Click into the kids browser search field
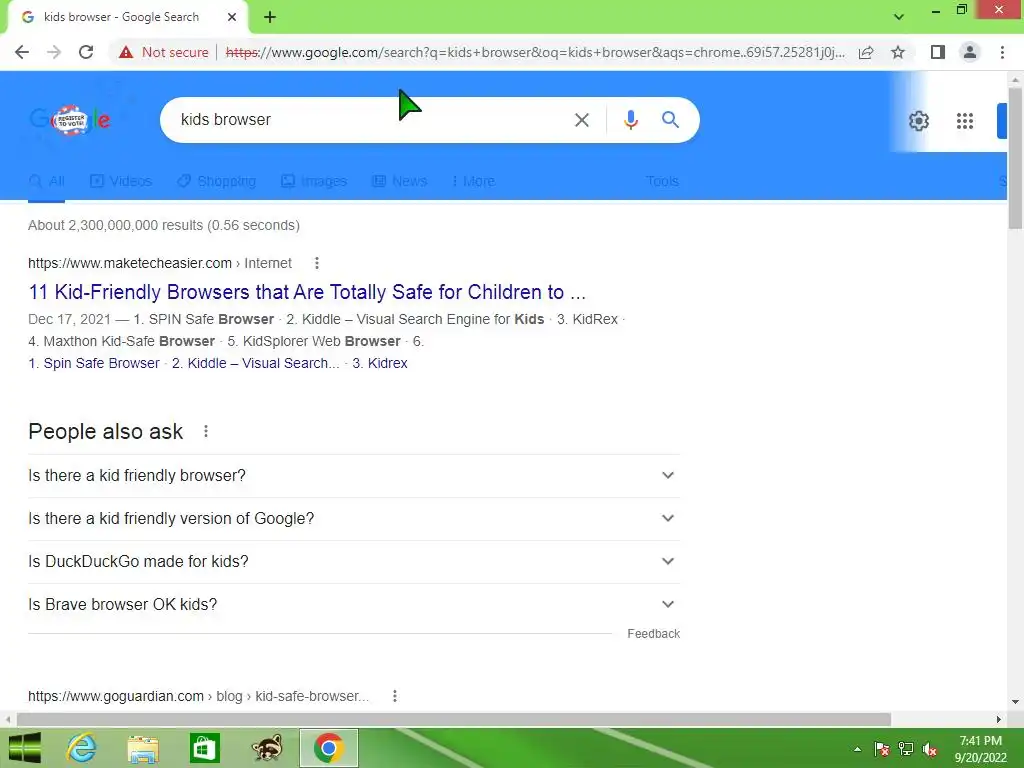 click(366, 120)
